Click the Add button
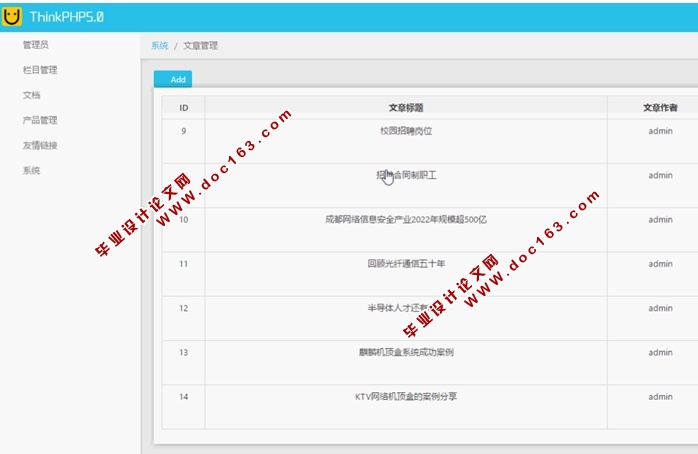This screenshot has width=698, height=454. point(173,79)
